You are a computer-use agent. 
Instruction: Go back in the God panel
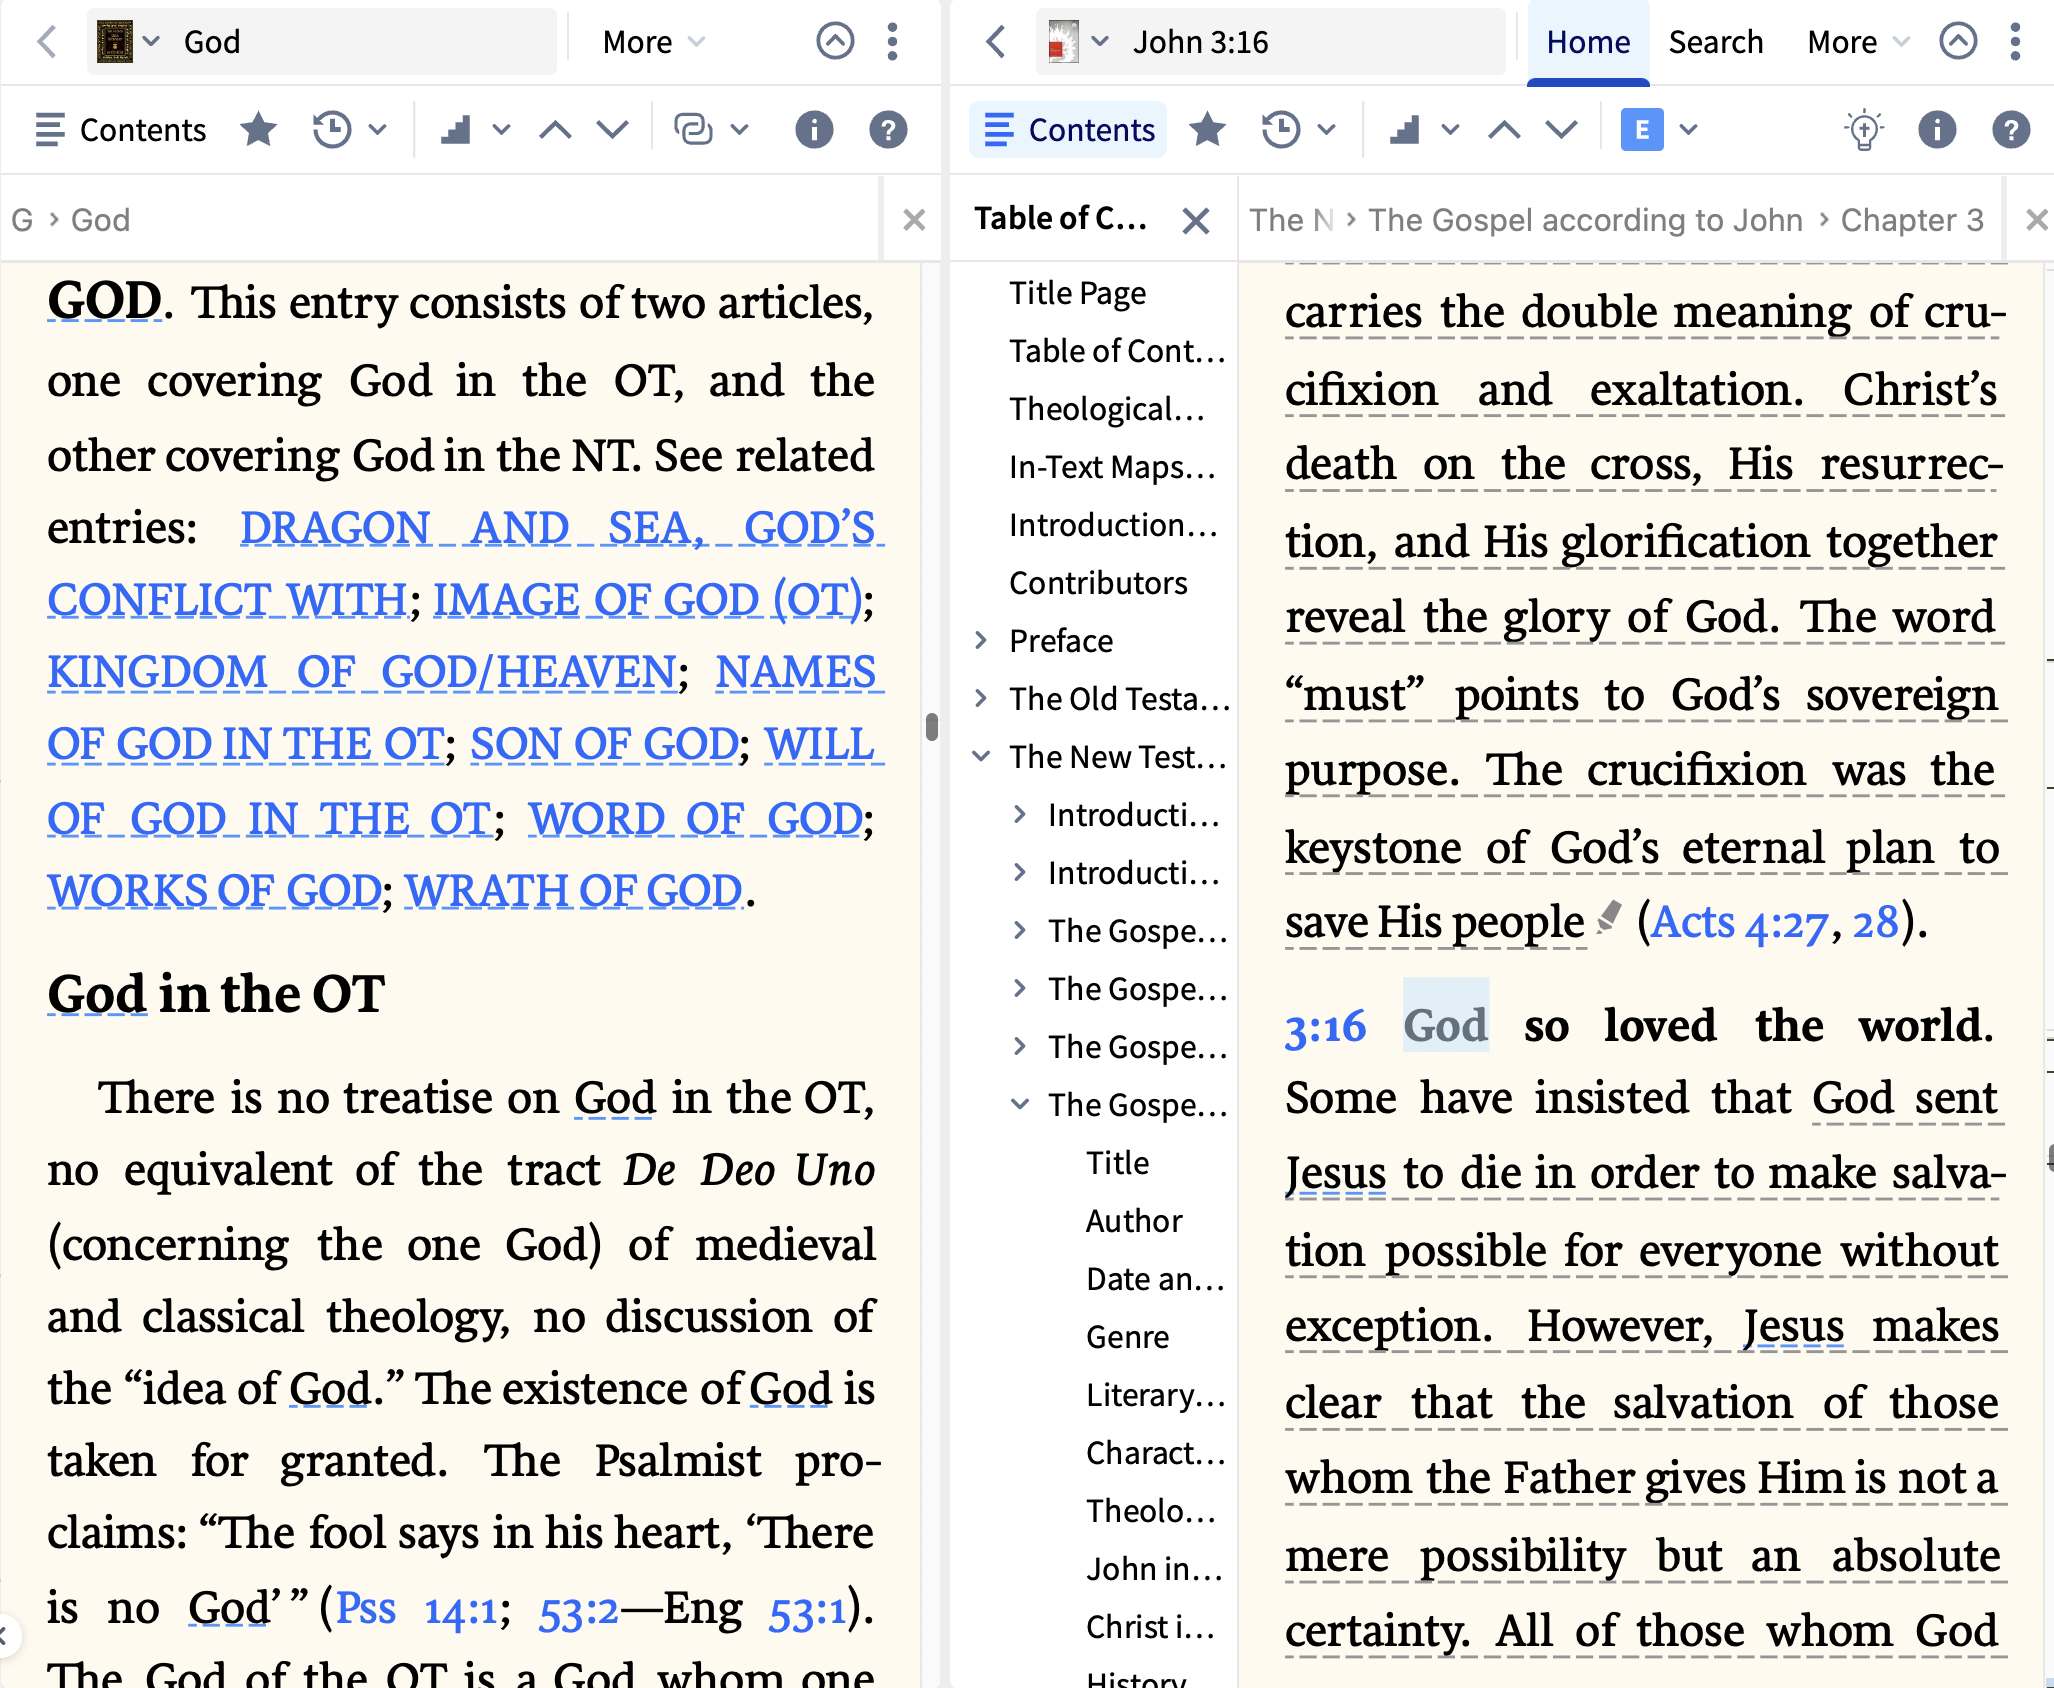(x=46, y=42)
